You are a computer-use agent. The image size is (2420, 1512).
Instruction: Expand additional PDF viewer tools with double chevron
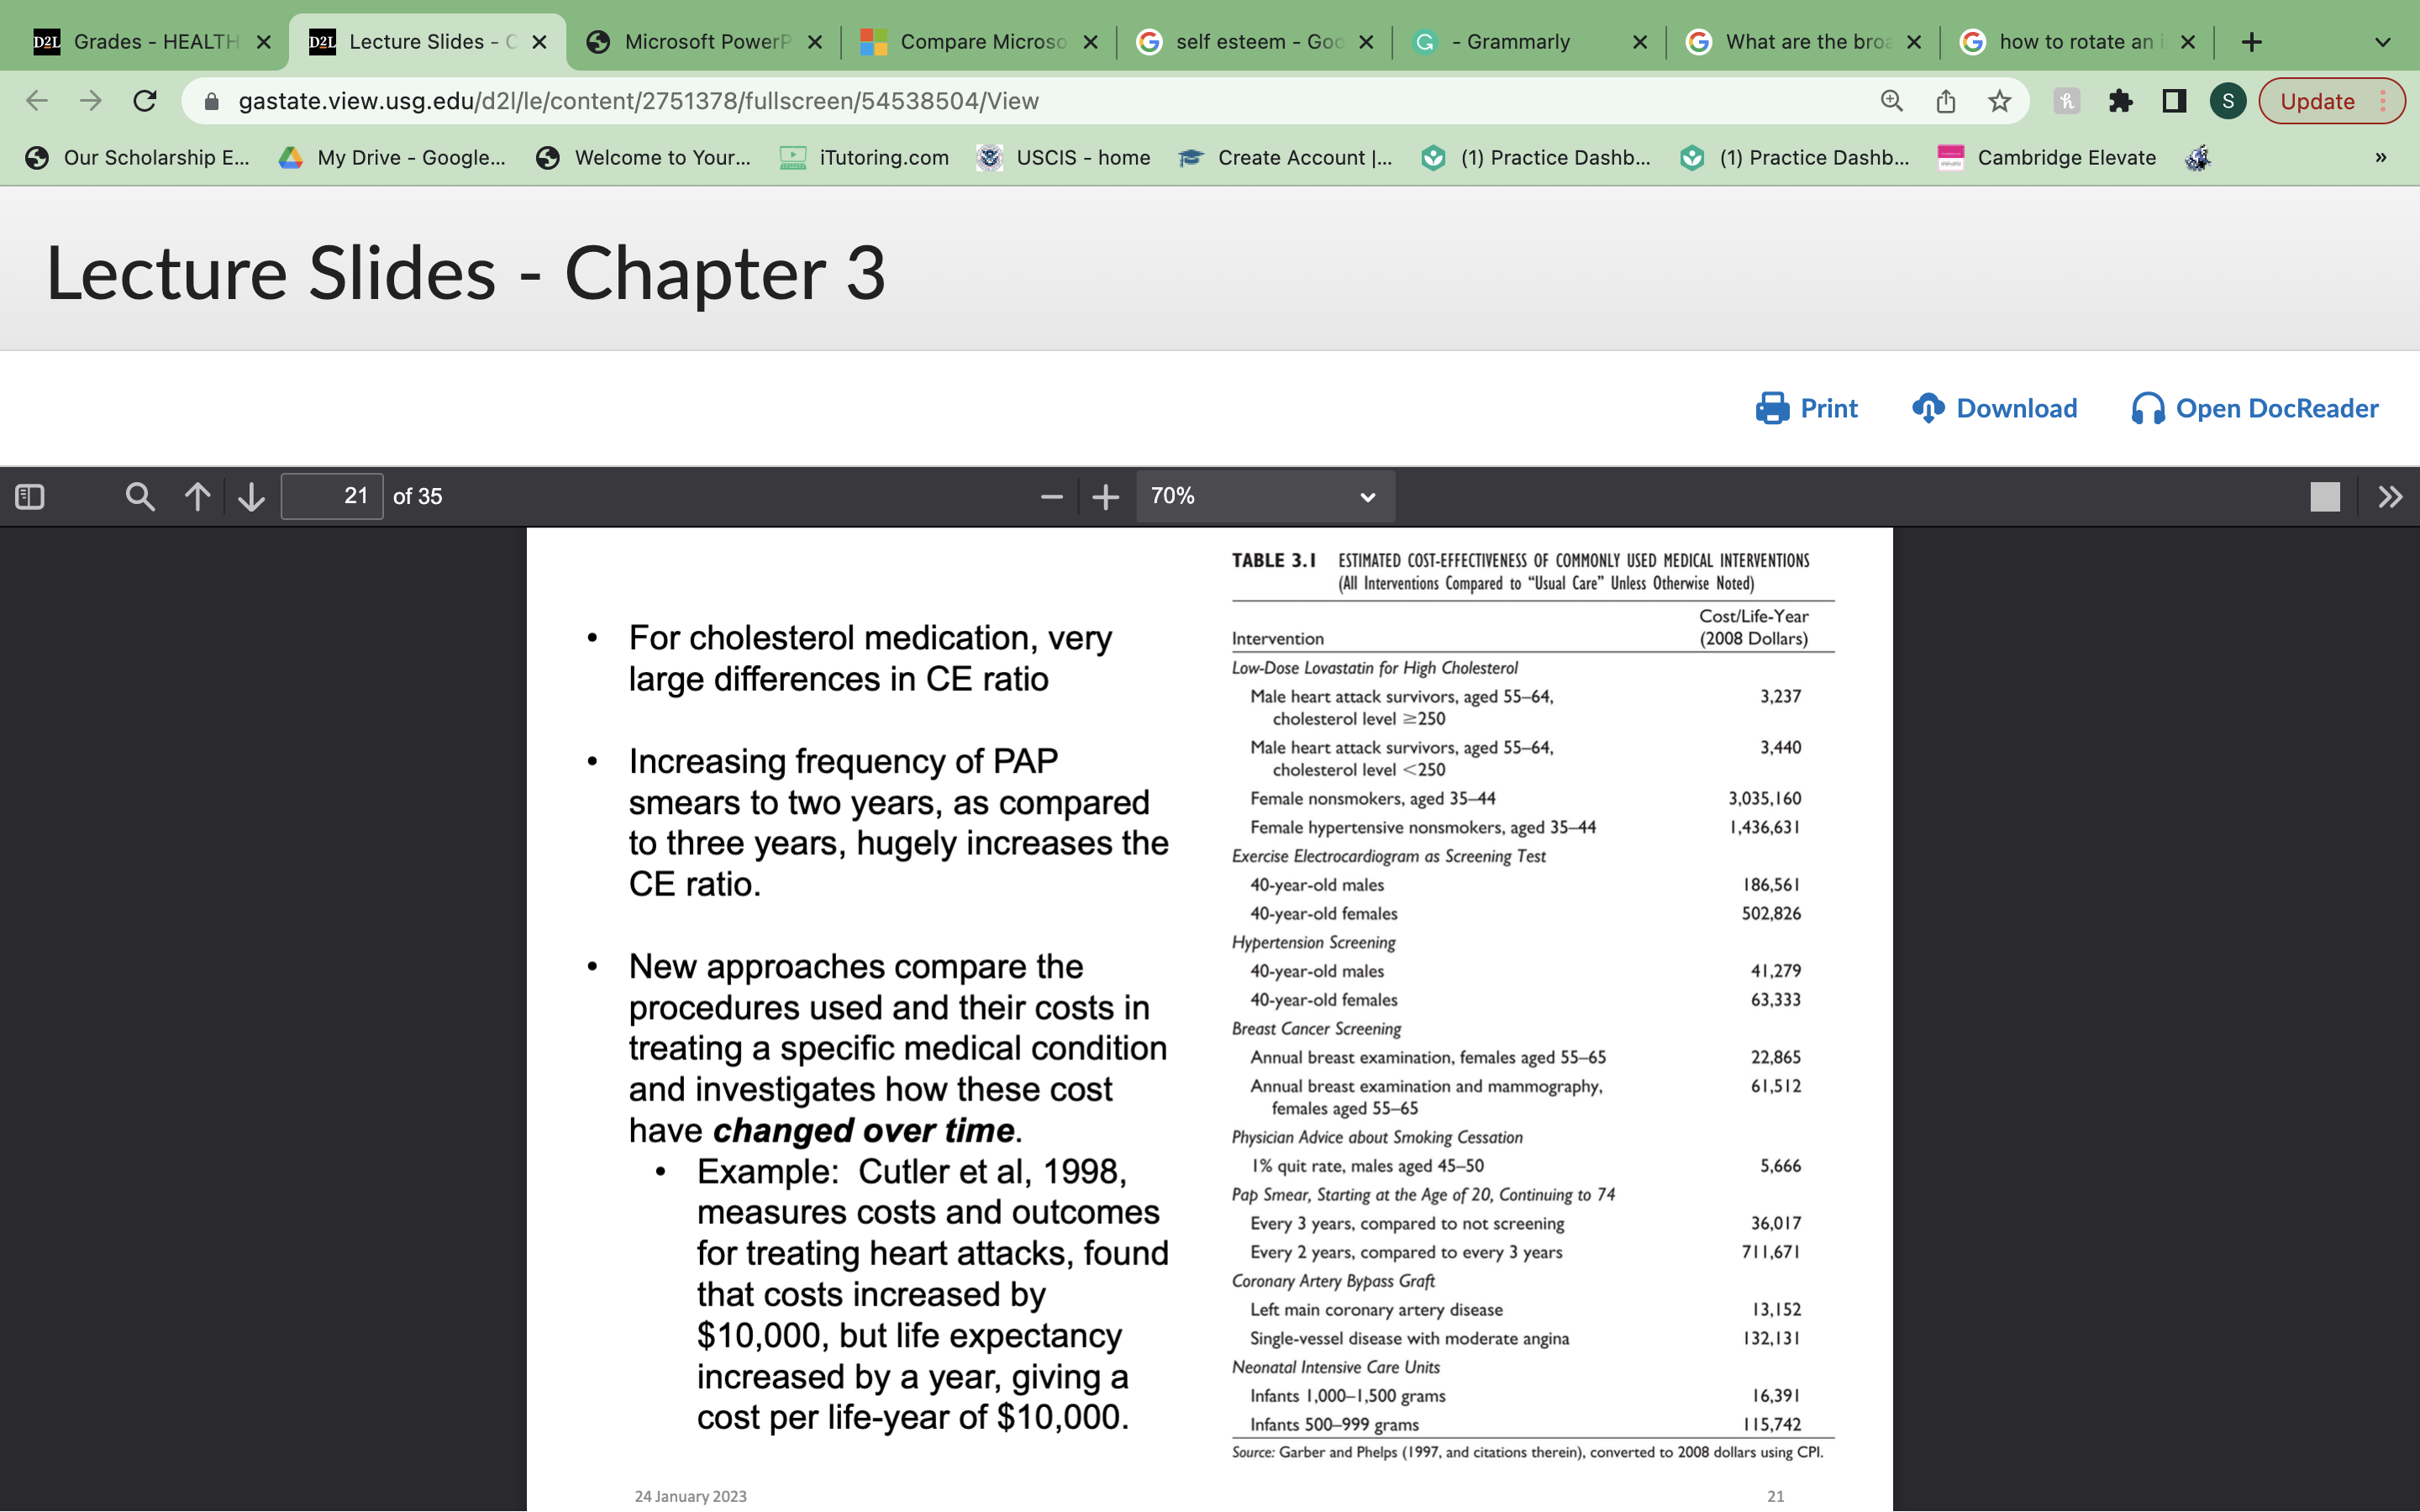coord(2392,496)
